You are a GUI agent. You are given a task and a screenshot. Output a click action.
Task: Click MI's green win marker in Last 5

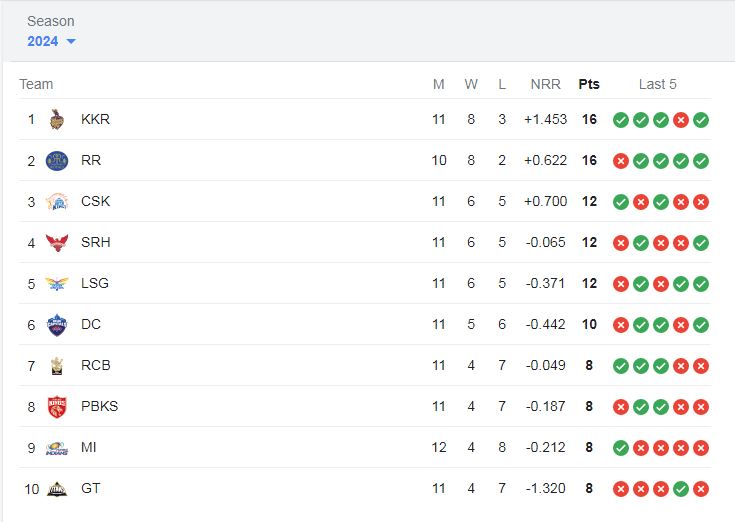621,448
